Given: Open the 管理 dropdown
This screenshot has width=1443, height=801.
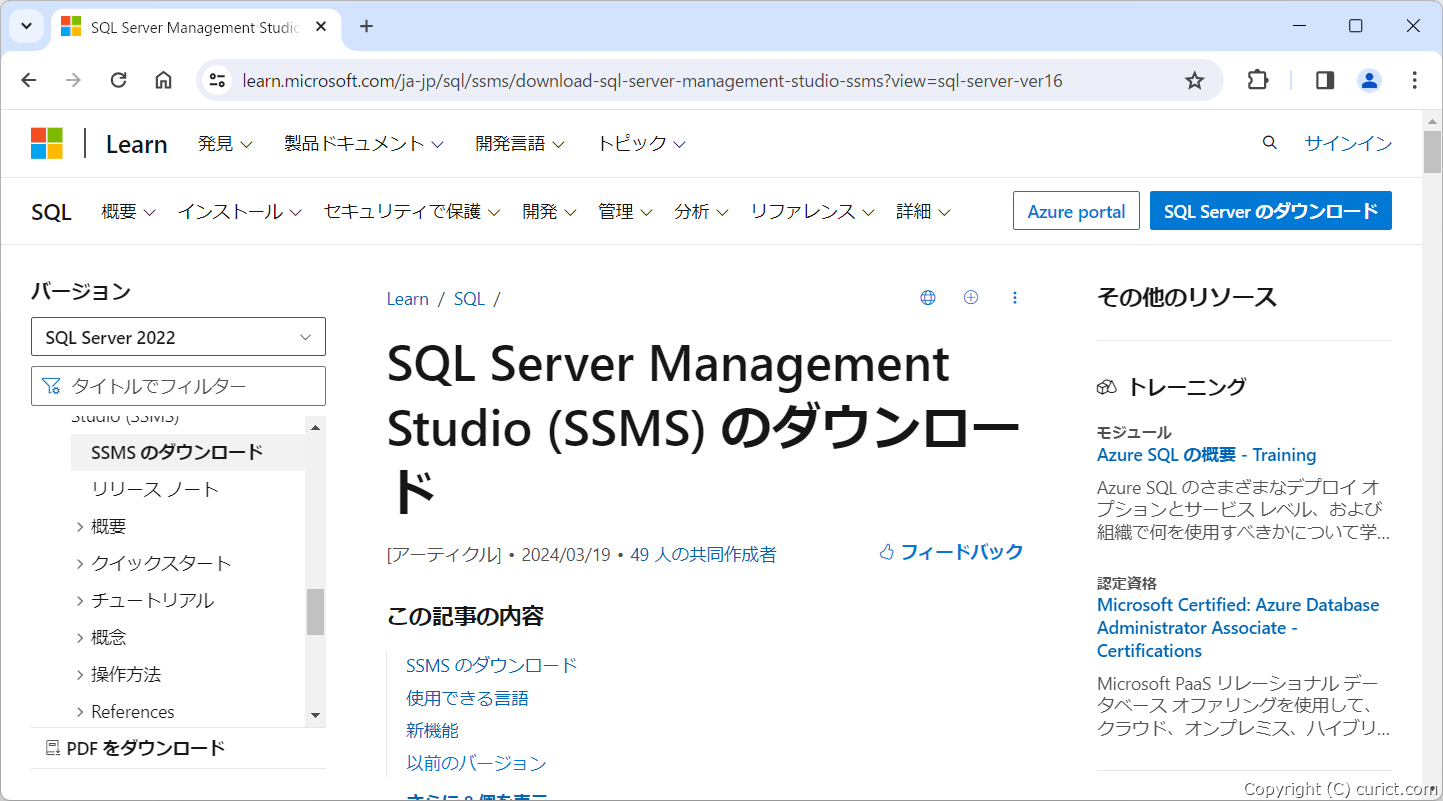Looking at the screenshot, I should tap(625, 211).
